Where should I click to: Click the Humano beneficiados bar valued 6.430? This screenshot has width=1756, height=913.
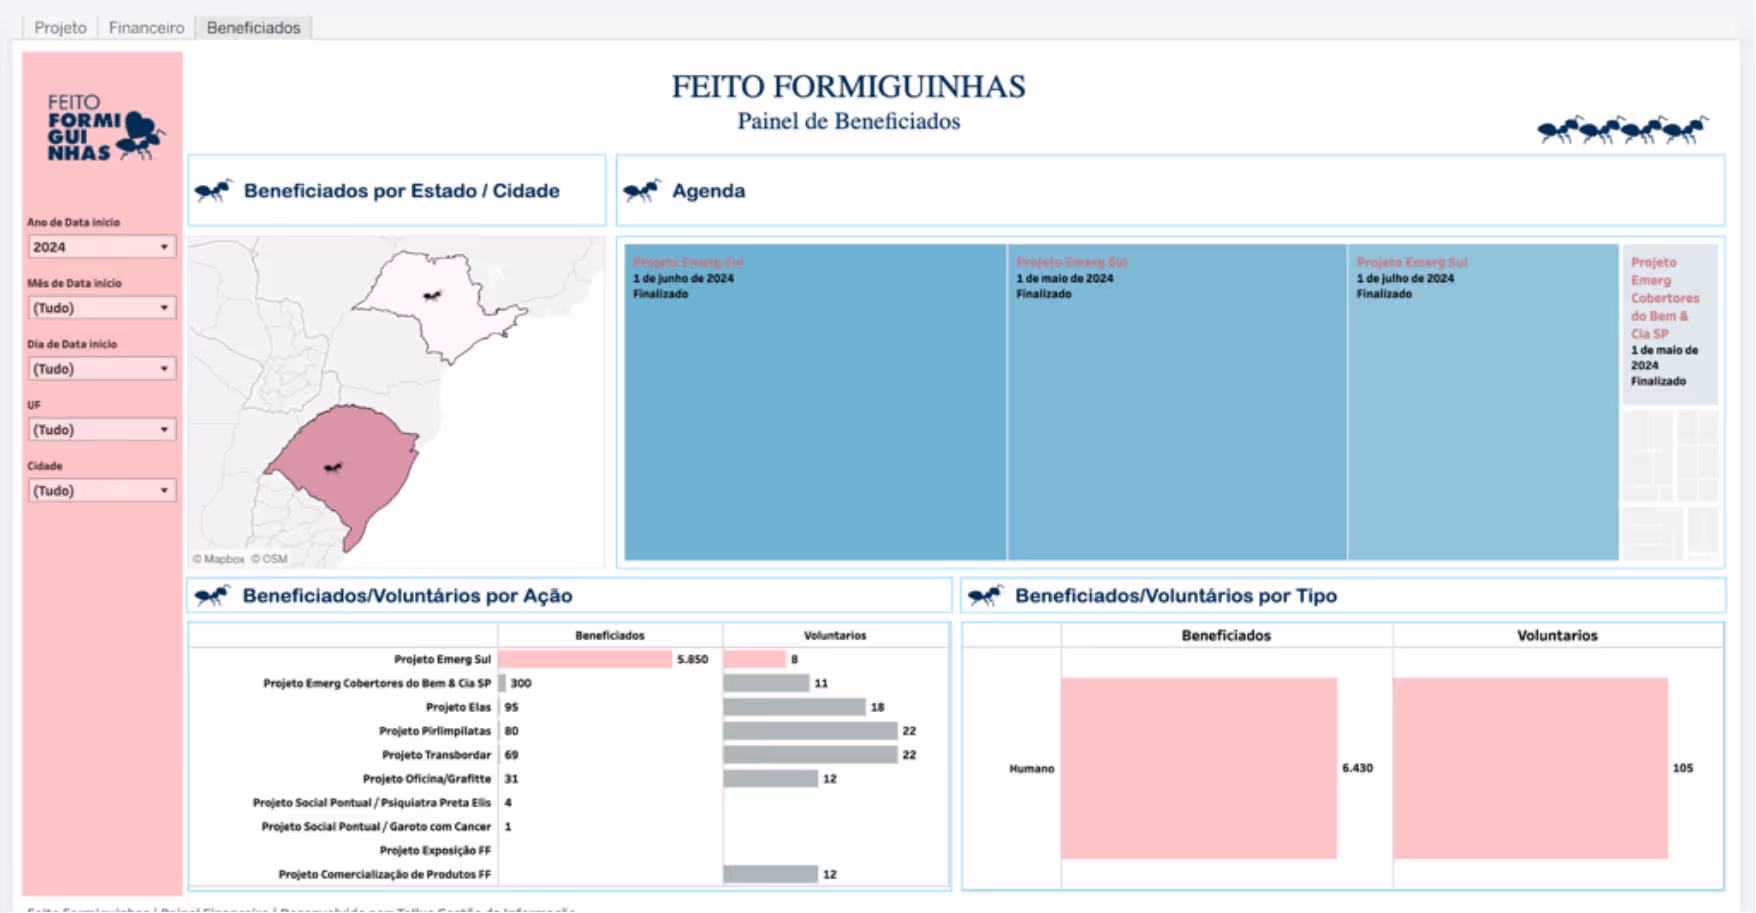point(1199,768)
